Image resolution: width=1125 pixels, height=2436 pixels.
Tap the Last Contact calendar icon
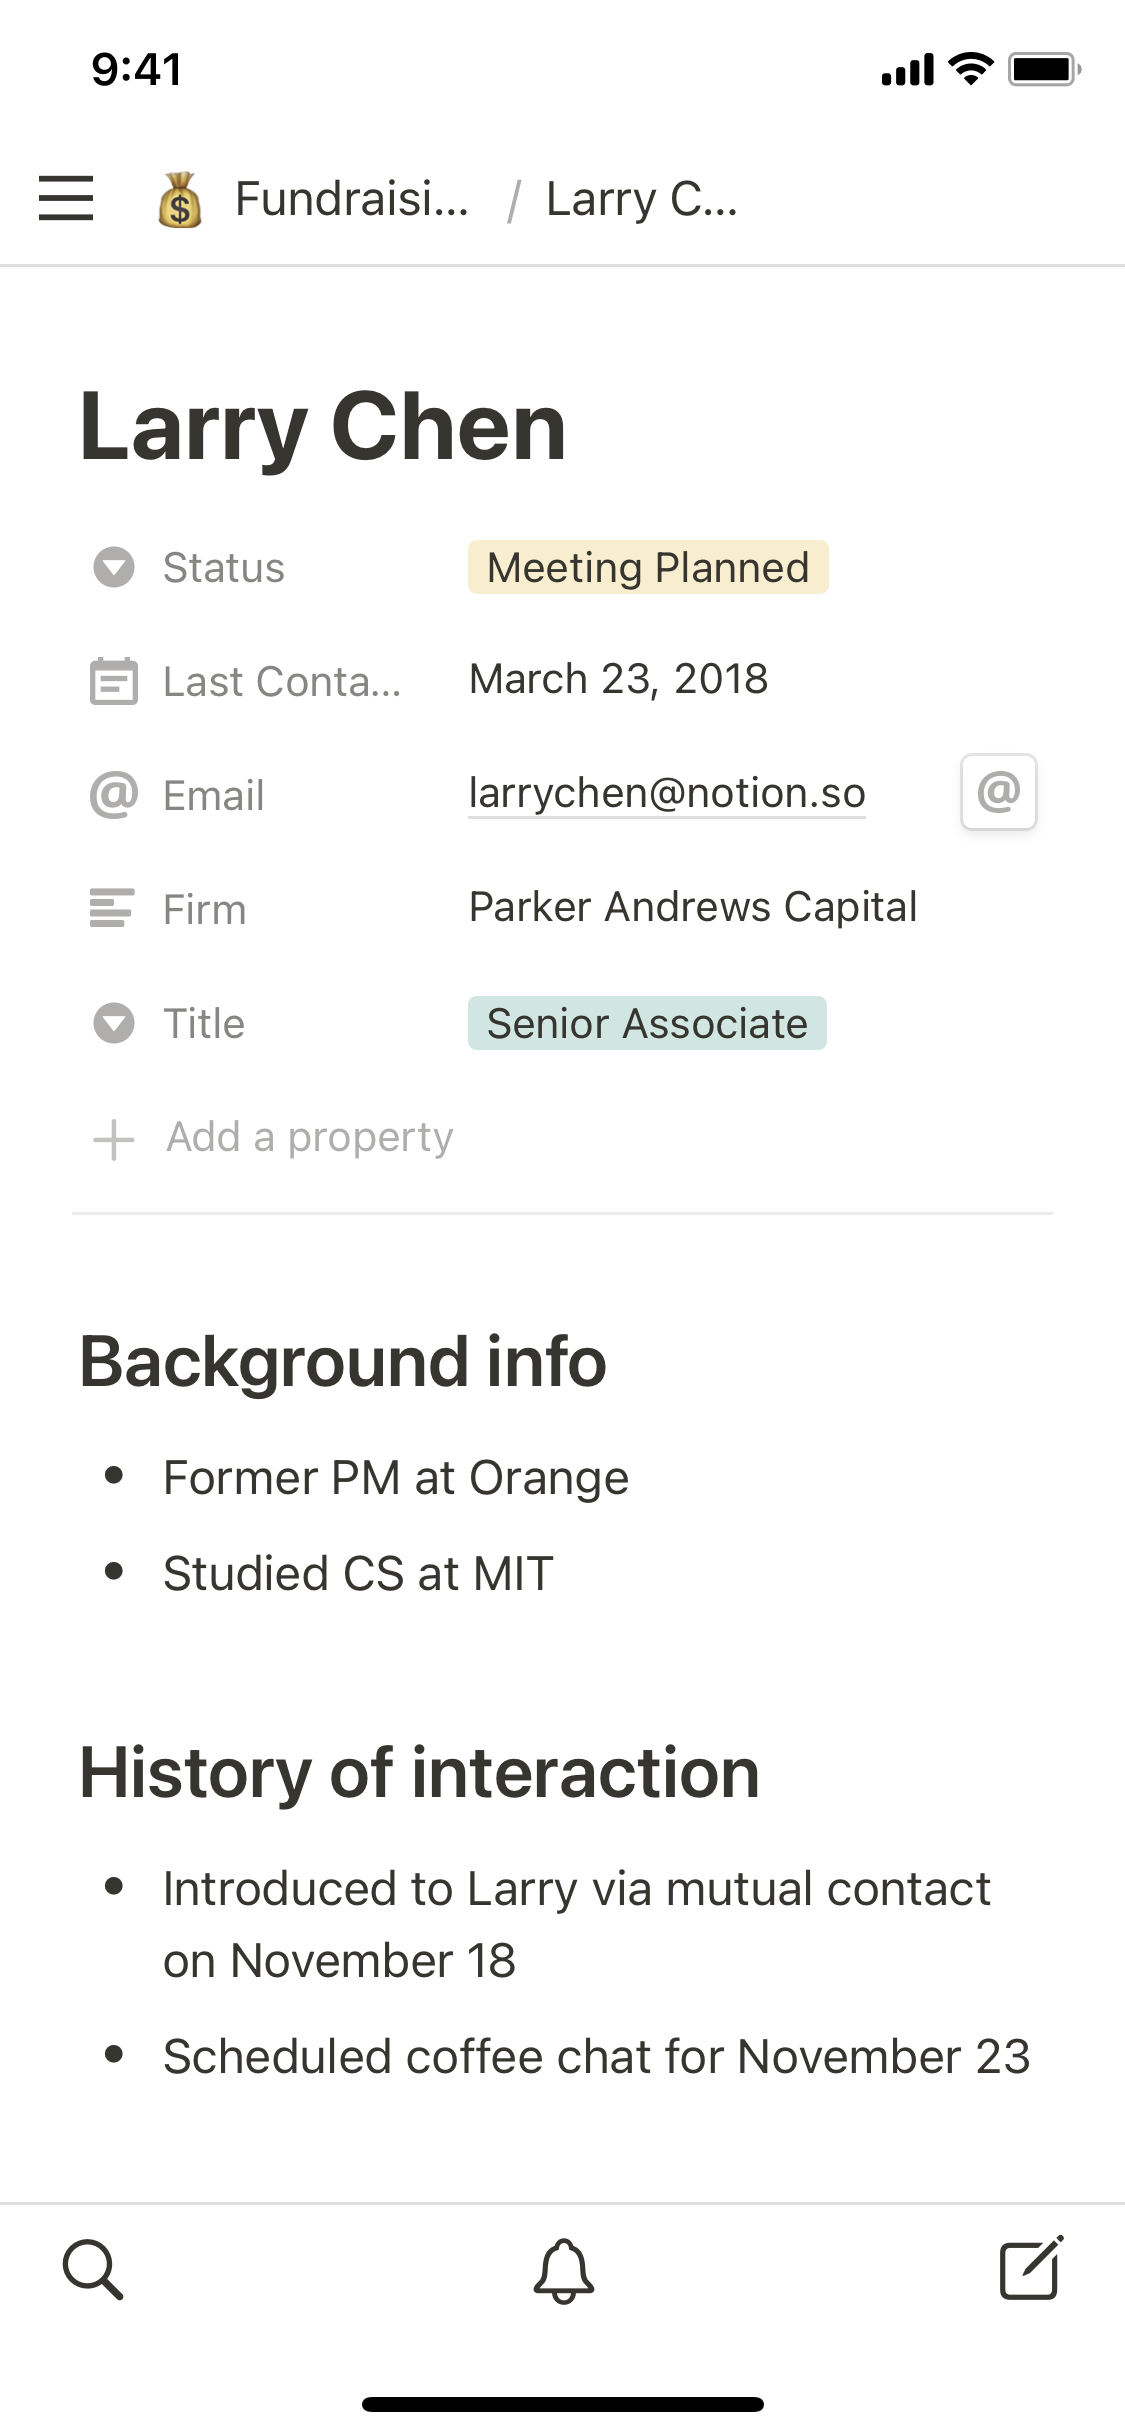(114, 682)
